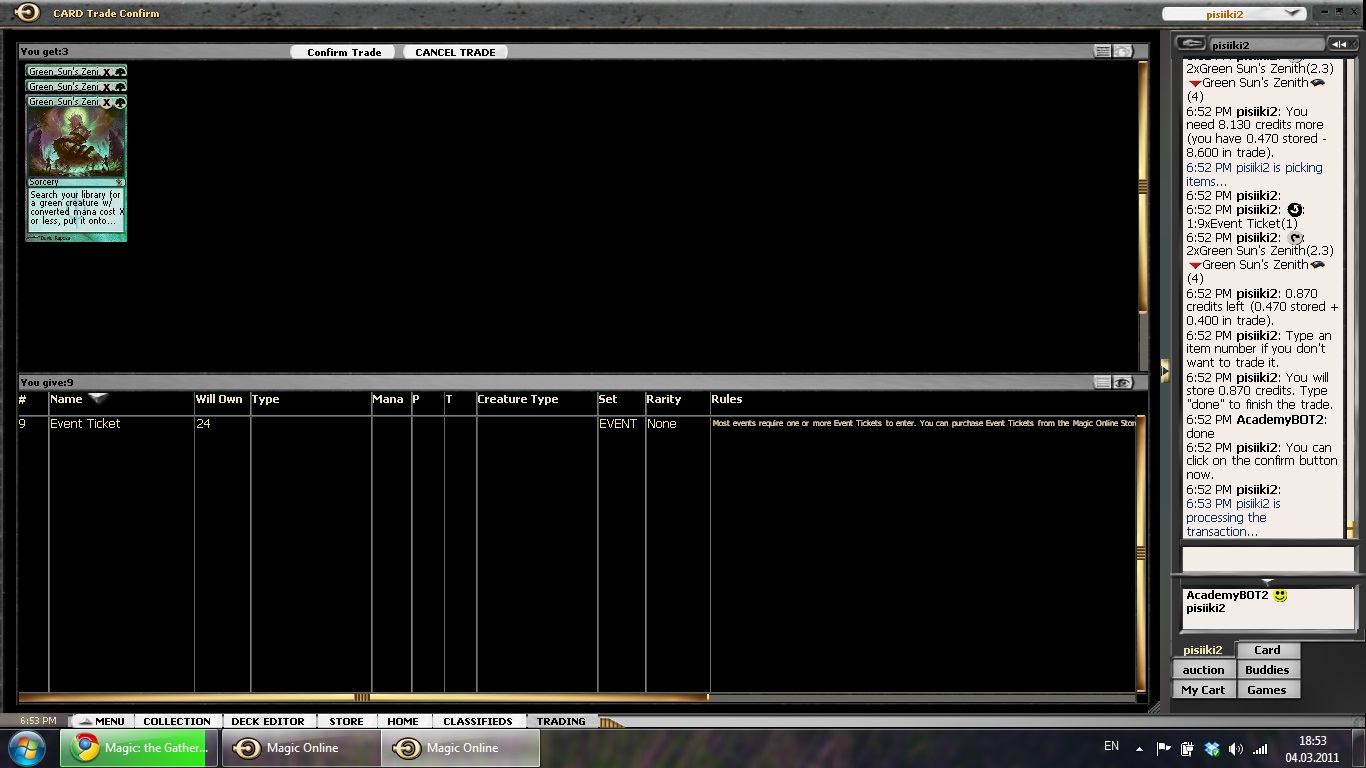Switch You give panel to list view
Viewport: 1366px width, 768px height.
click(1102, 382)
